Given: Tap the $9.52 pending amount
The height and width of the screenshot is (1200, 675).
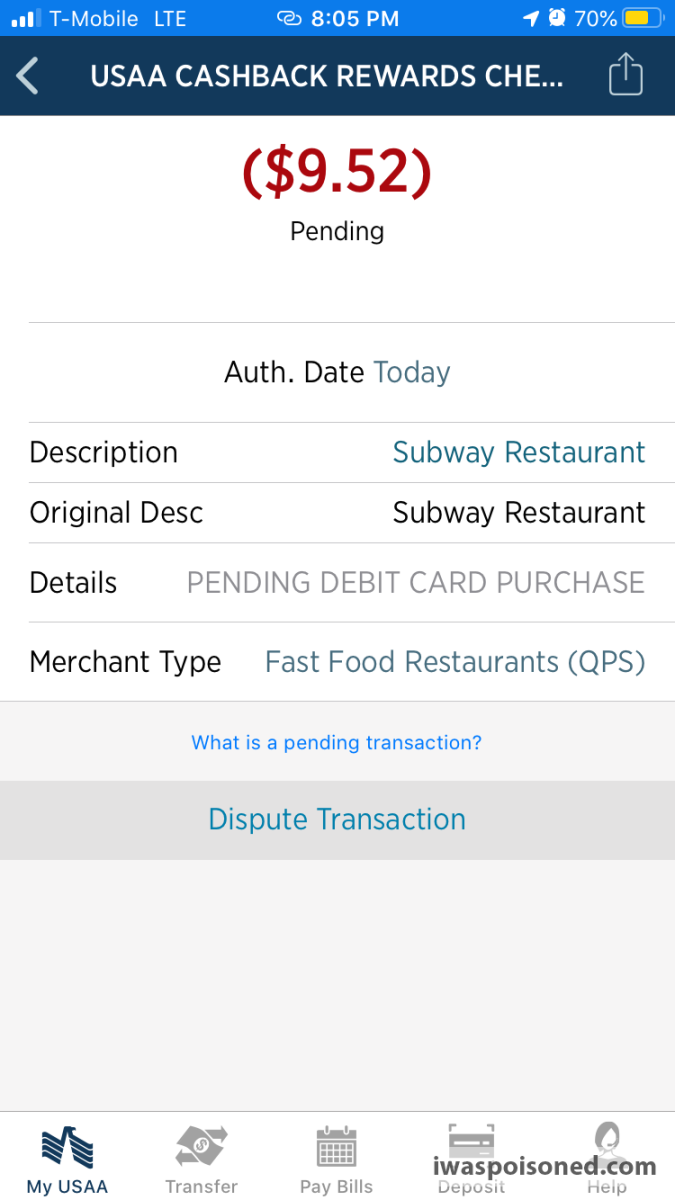Looking at the screenshot, I should pyautogui.click(x=337, y=172).
